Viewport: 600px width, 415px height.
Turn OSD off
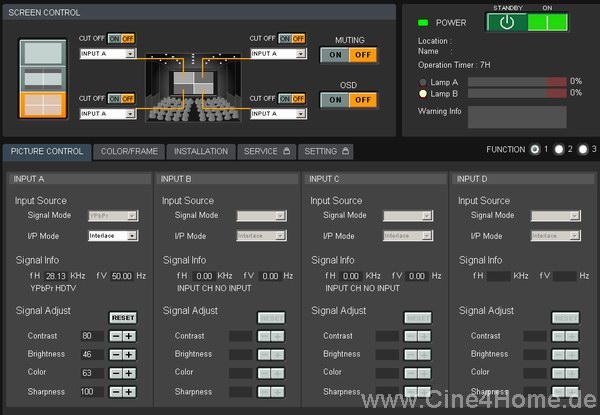coord(361,100)
